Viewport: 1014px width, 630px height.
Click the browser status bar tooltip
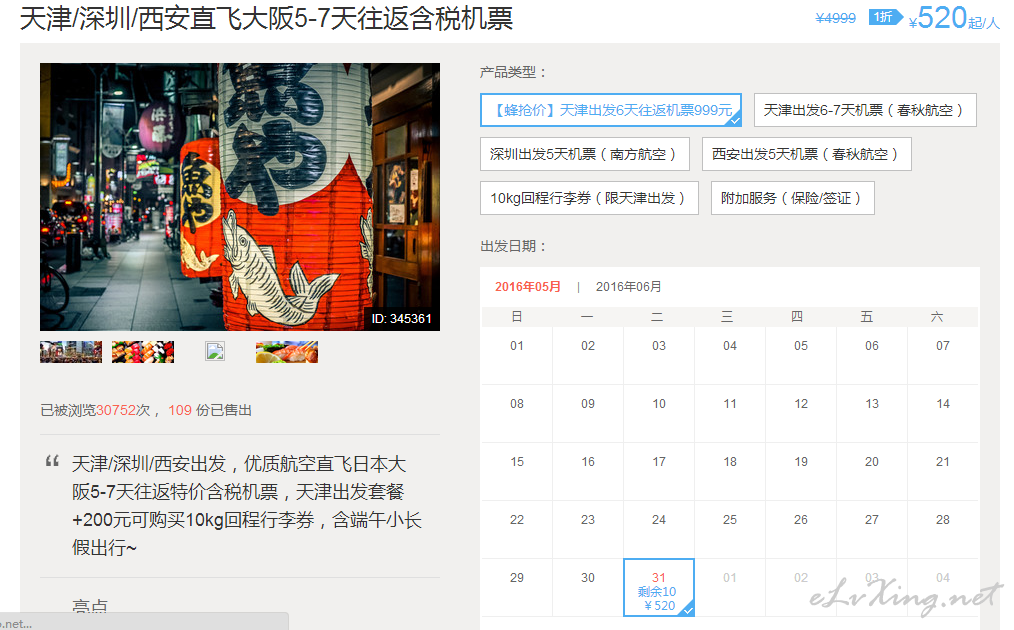pyautogui.click(x=144, y=622)
